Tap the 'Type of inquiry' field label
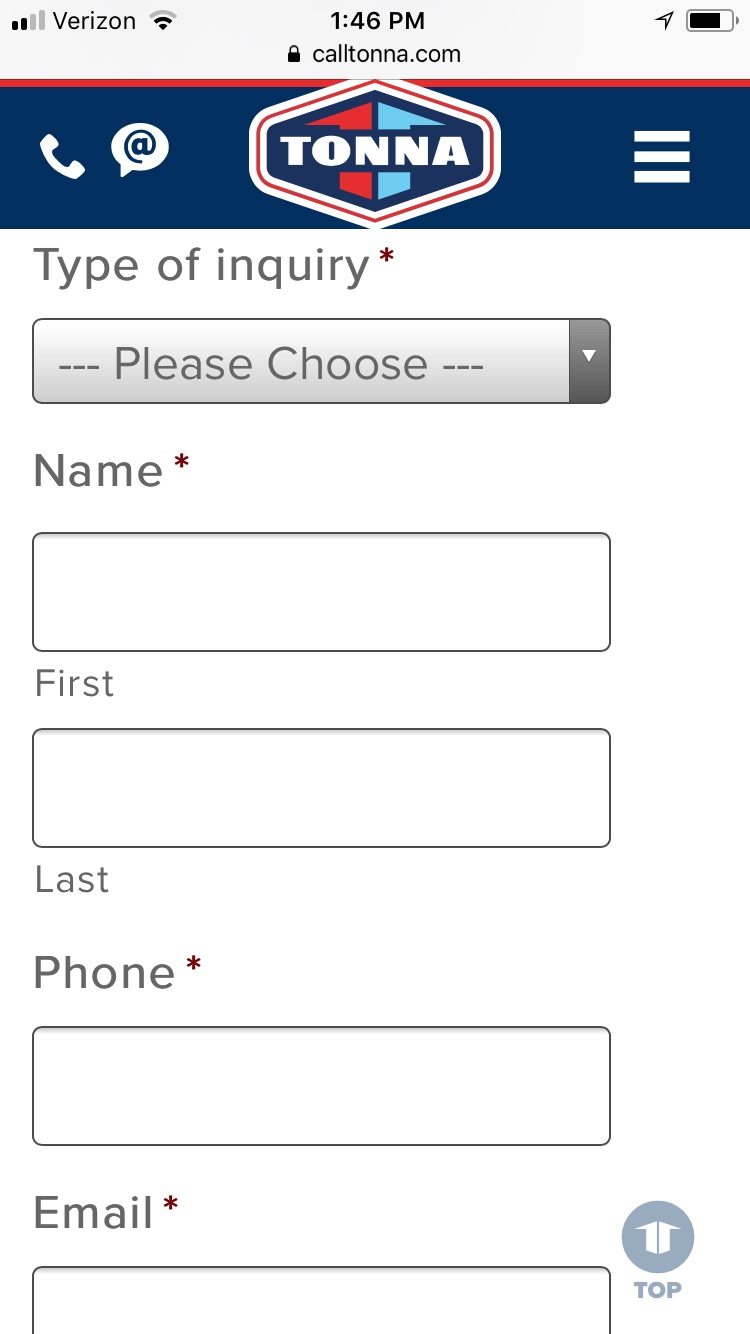This screenshot has width=750, height=1334. pyautogui.click(x=203, y=267)
